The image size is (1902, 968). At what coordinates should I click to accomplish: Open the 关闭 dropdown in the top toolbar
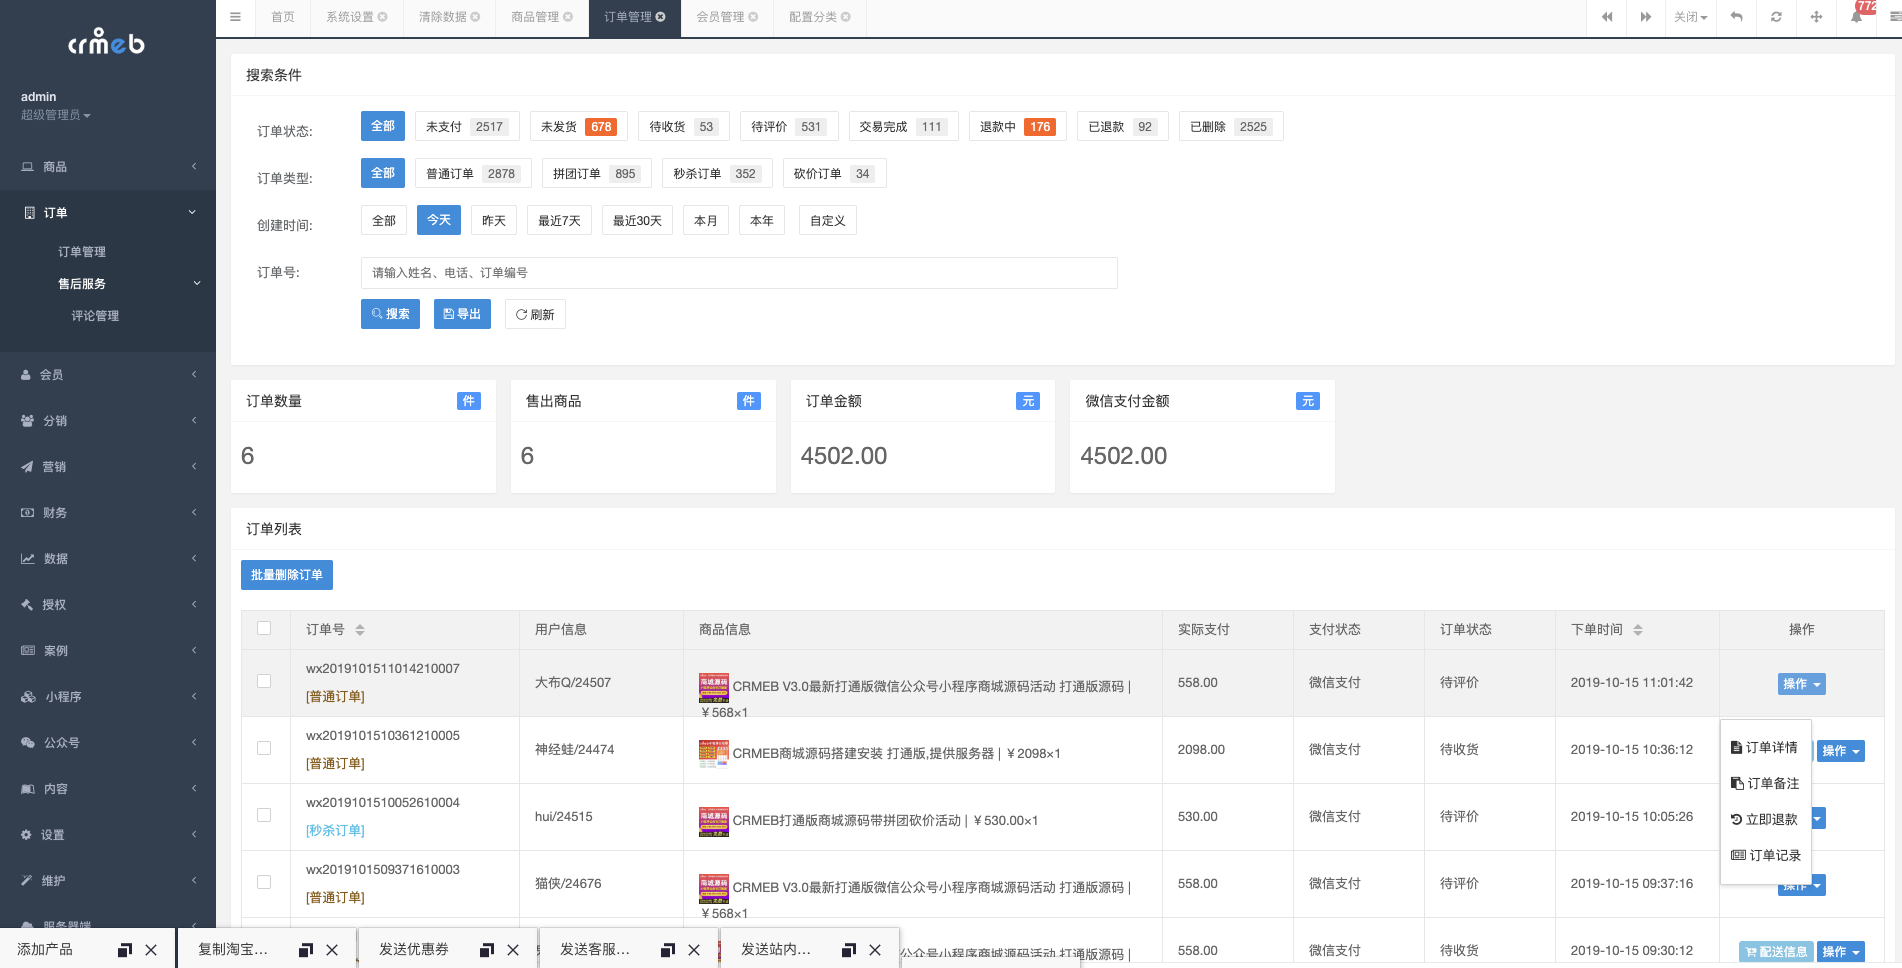click(x=1691, y=17)
